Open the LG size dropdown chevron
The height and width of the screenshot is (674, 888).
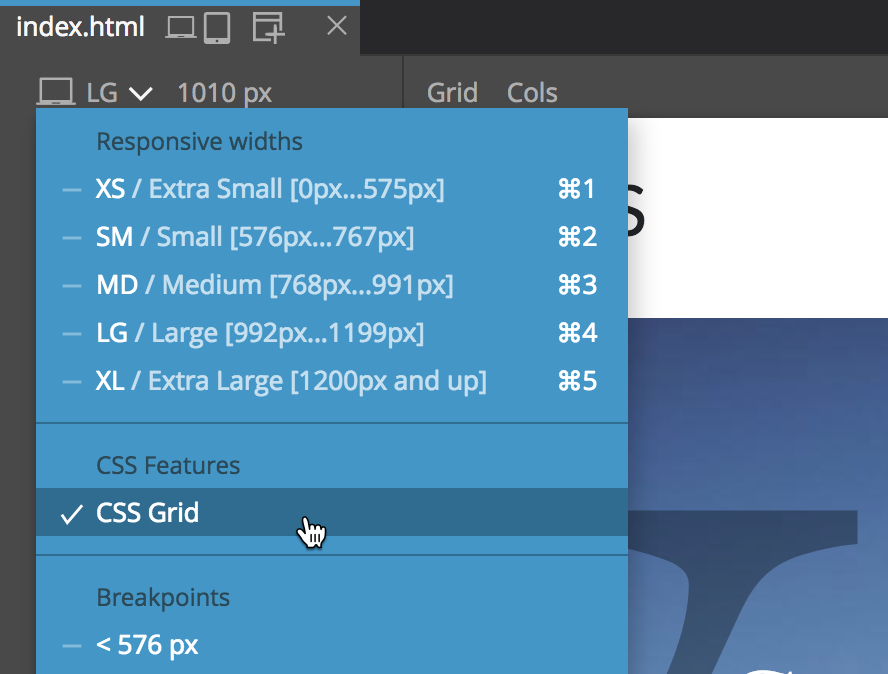(x=140, y=93)
